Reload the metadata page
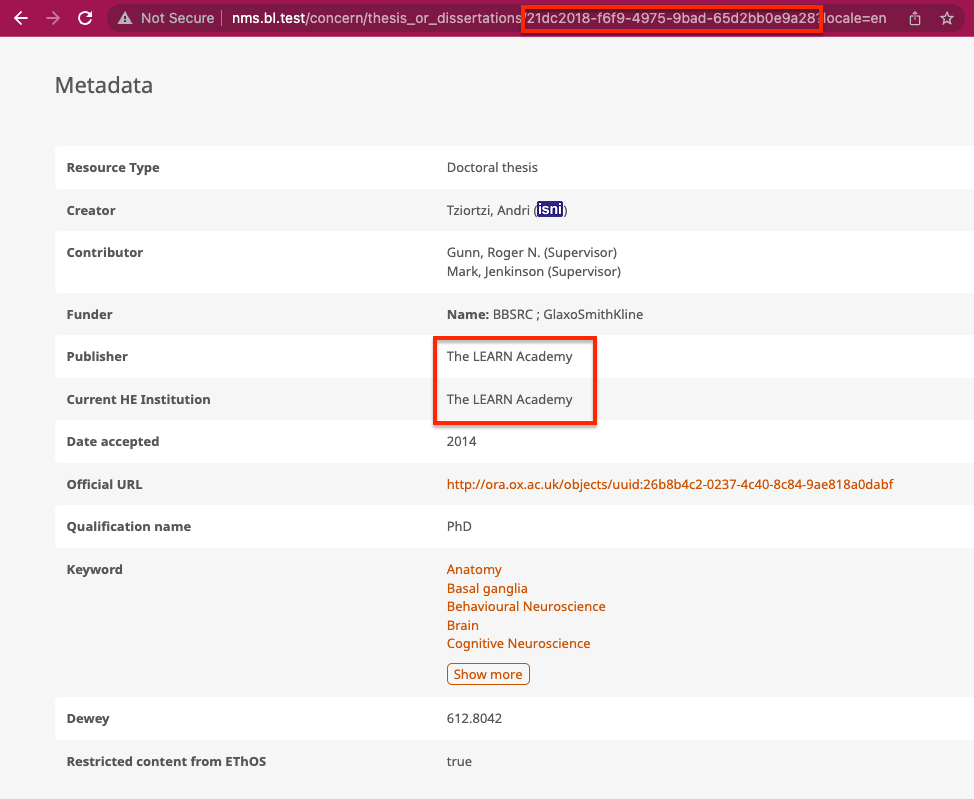The width and height of the screenshot is (974, 799). (x=85, y=18)
